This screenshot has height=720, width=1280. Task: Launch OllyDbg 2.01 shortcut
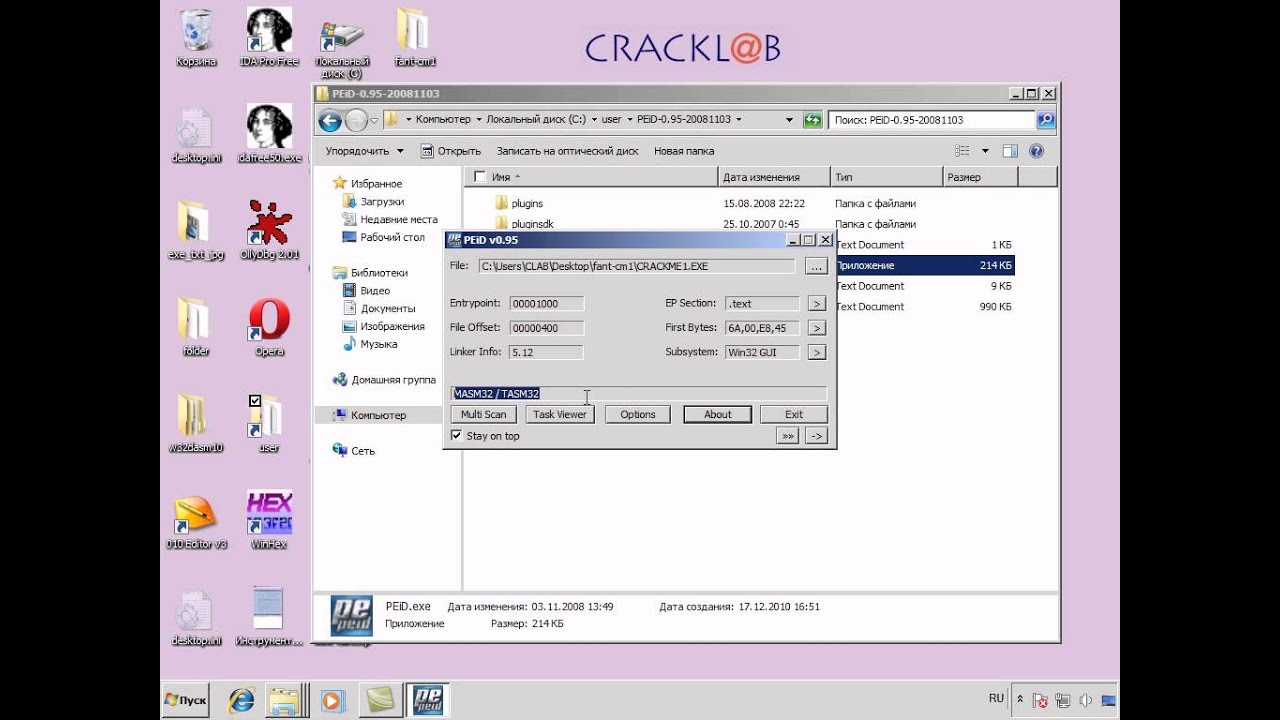[x=269, y=230]
